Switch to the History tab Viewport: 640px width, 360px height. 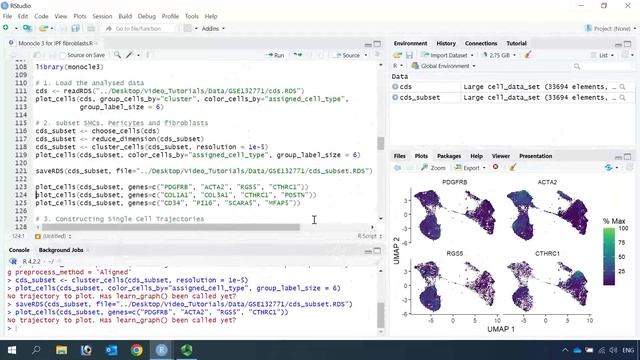[446, 43]
